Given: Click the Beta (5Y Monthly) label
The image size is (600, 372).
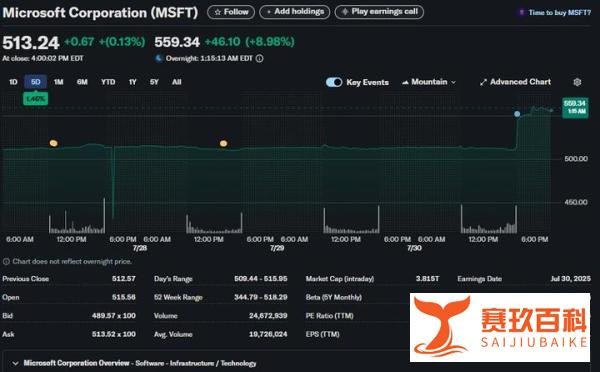Looking at the screenshot, I should click(334, 297).
